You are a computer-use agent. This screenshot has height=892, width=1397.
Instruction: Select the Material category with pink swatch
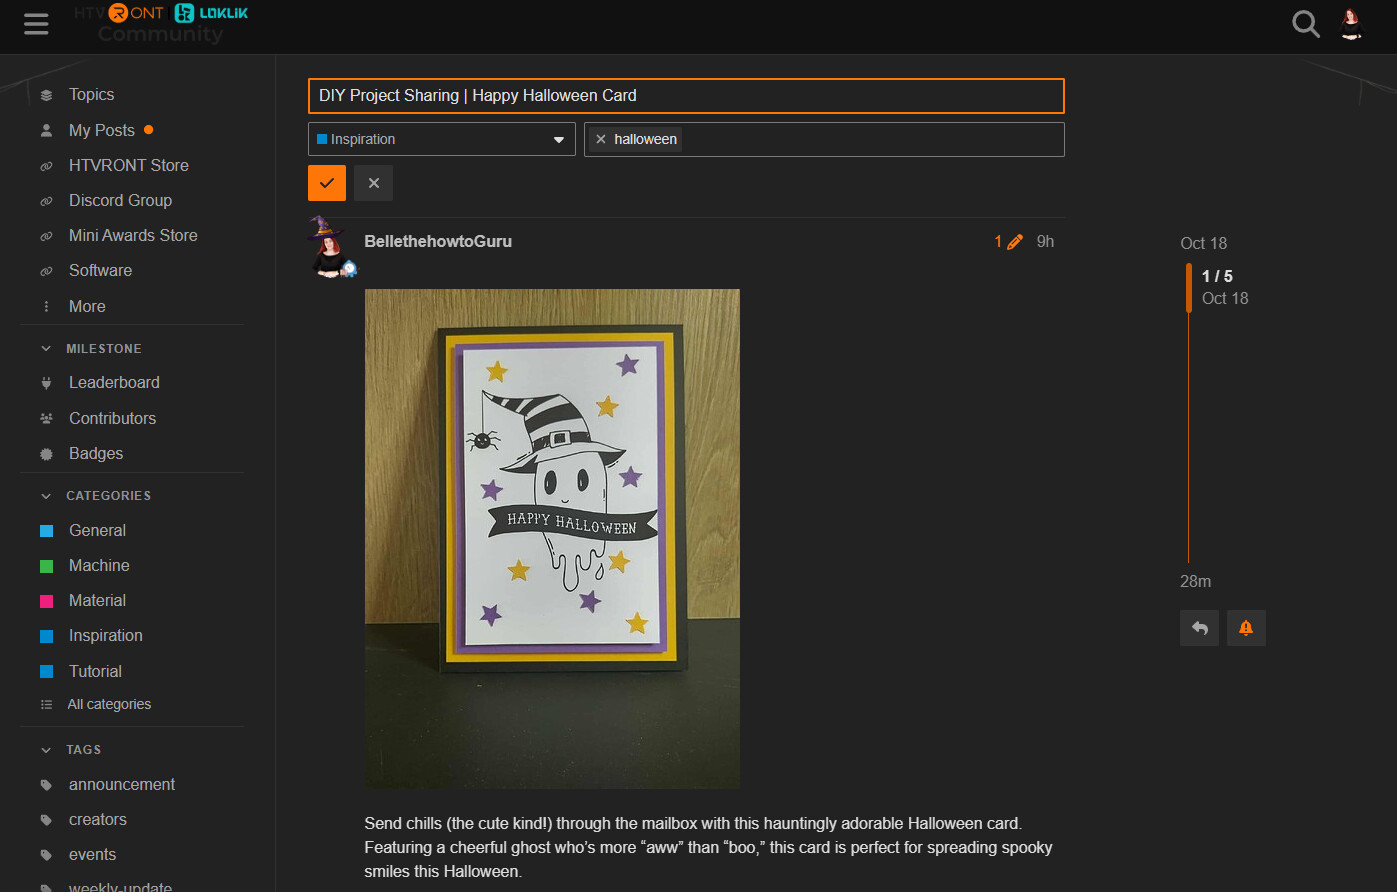(x=97, y=600)
